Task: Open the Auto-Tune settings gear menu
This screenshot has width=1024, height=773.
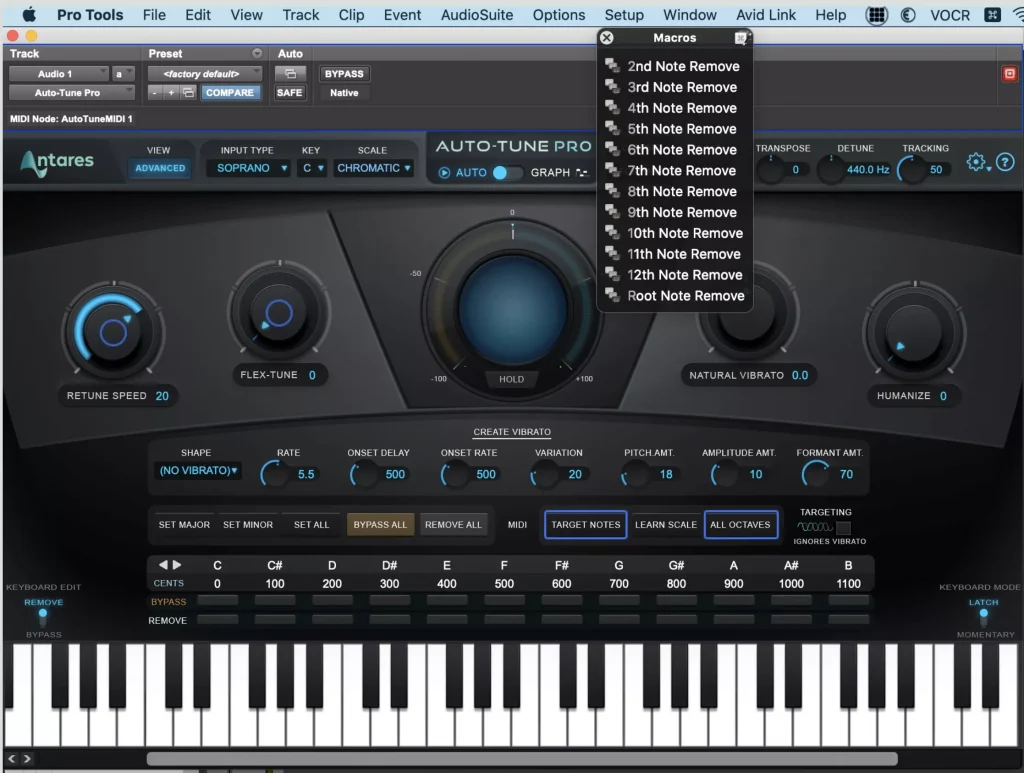Action: (x=978, y=161)
